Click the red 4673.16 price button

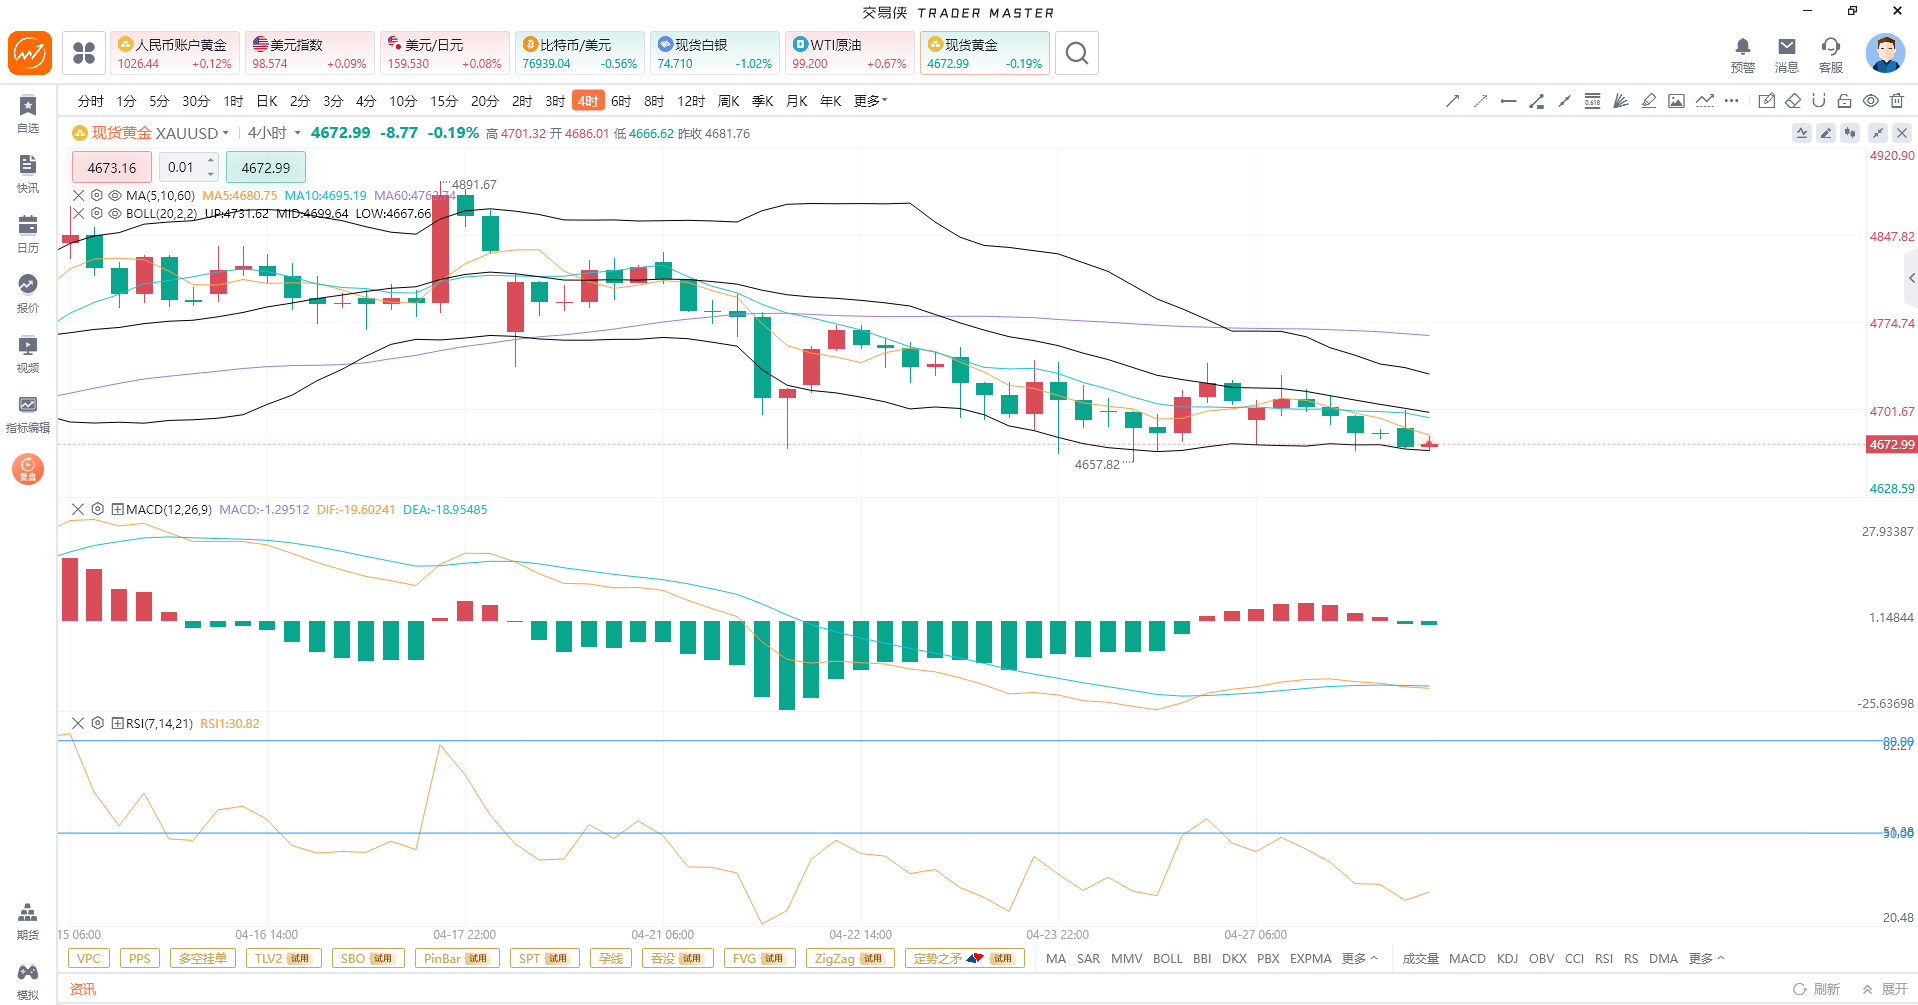(111, 168)
